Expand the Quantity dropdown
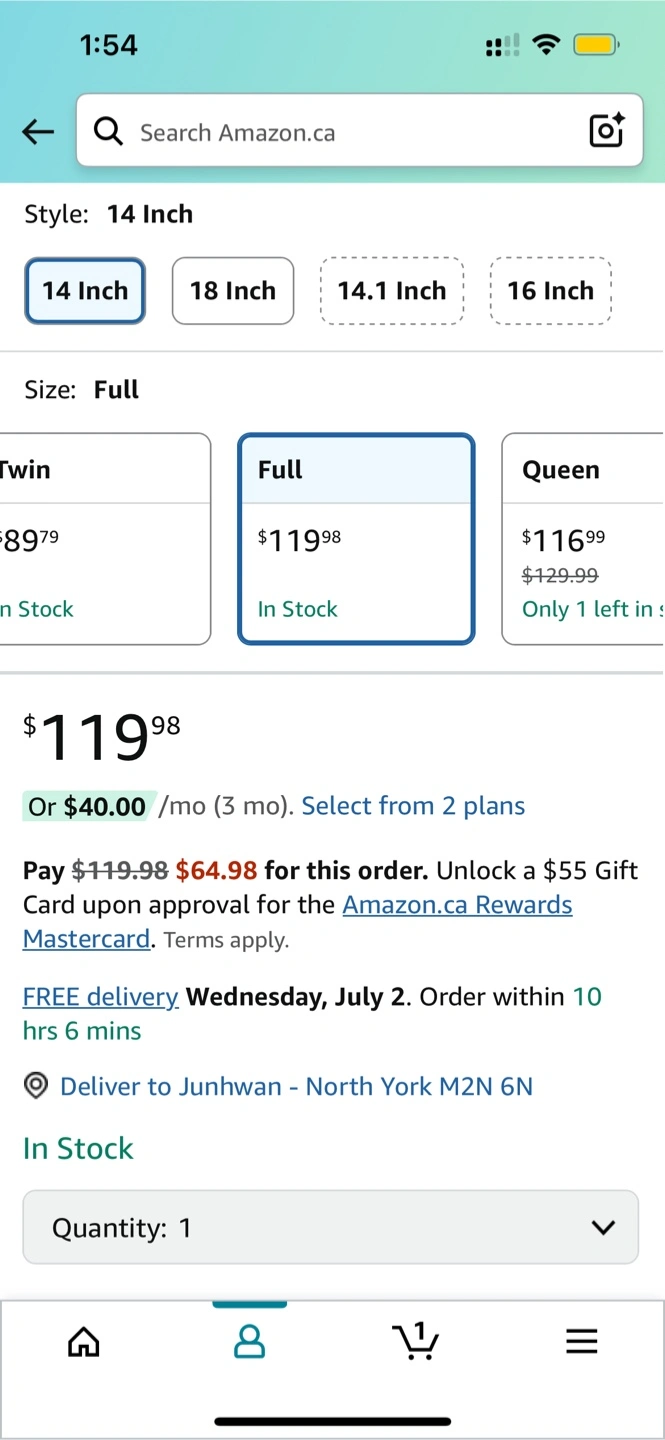 (331, 1227)
